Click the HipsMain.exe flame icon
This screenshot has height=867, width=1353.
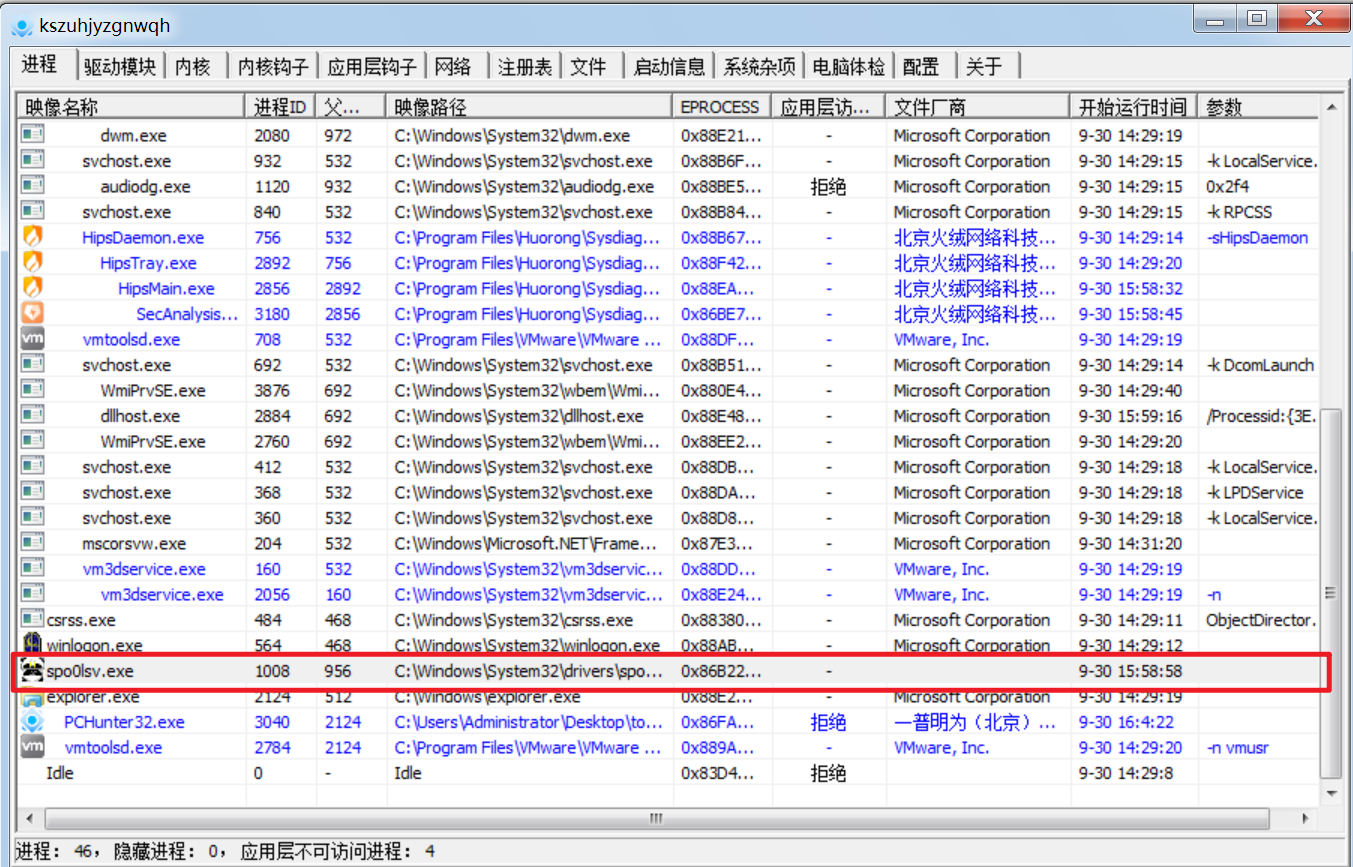[x=32, y=288]
